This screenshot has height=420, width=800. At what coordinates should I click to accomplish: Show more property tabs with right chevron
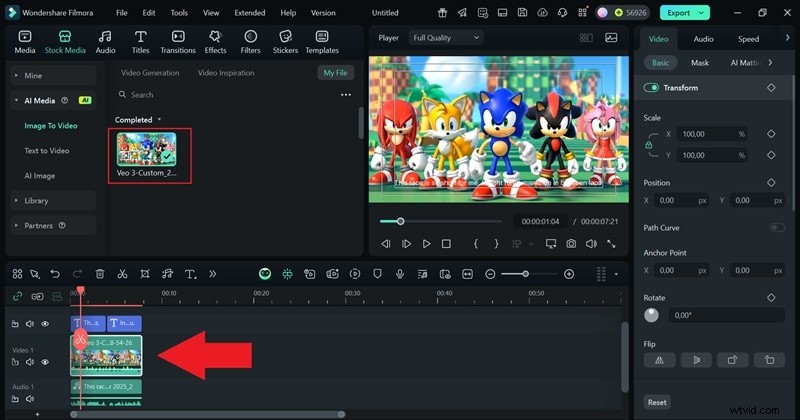pyautogui.click(x=787, y=38)
